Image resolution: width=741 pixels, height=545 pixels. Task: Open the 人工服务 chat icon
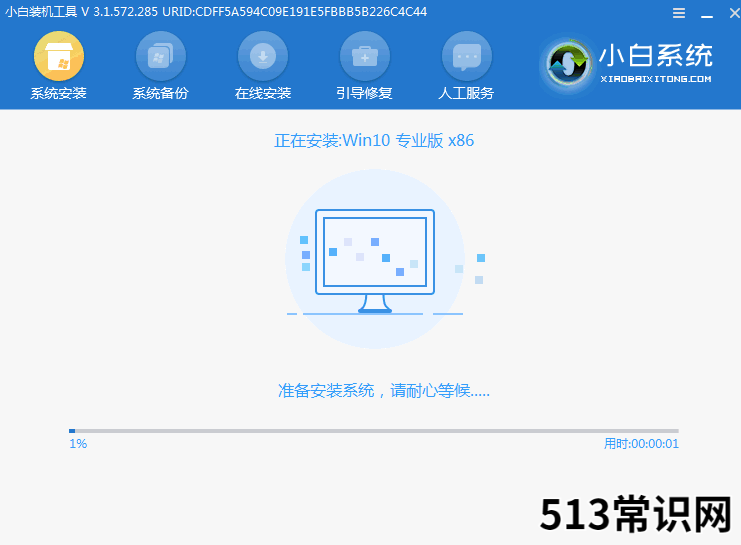pos(467,56)
